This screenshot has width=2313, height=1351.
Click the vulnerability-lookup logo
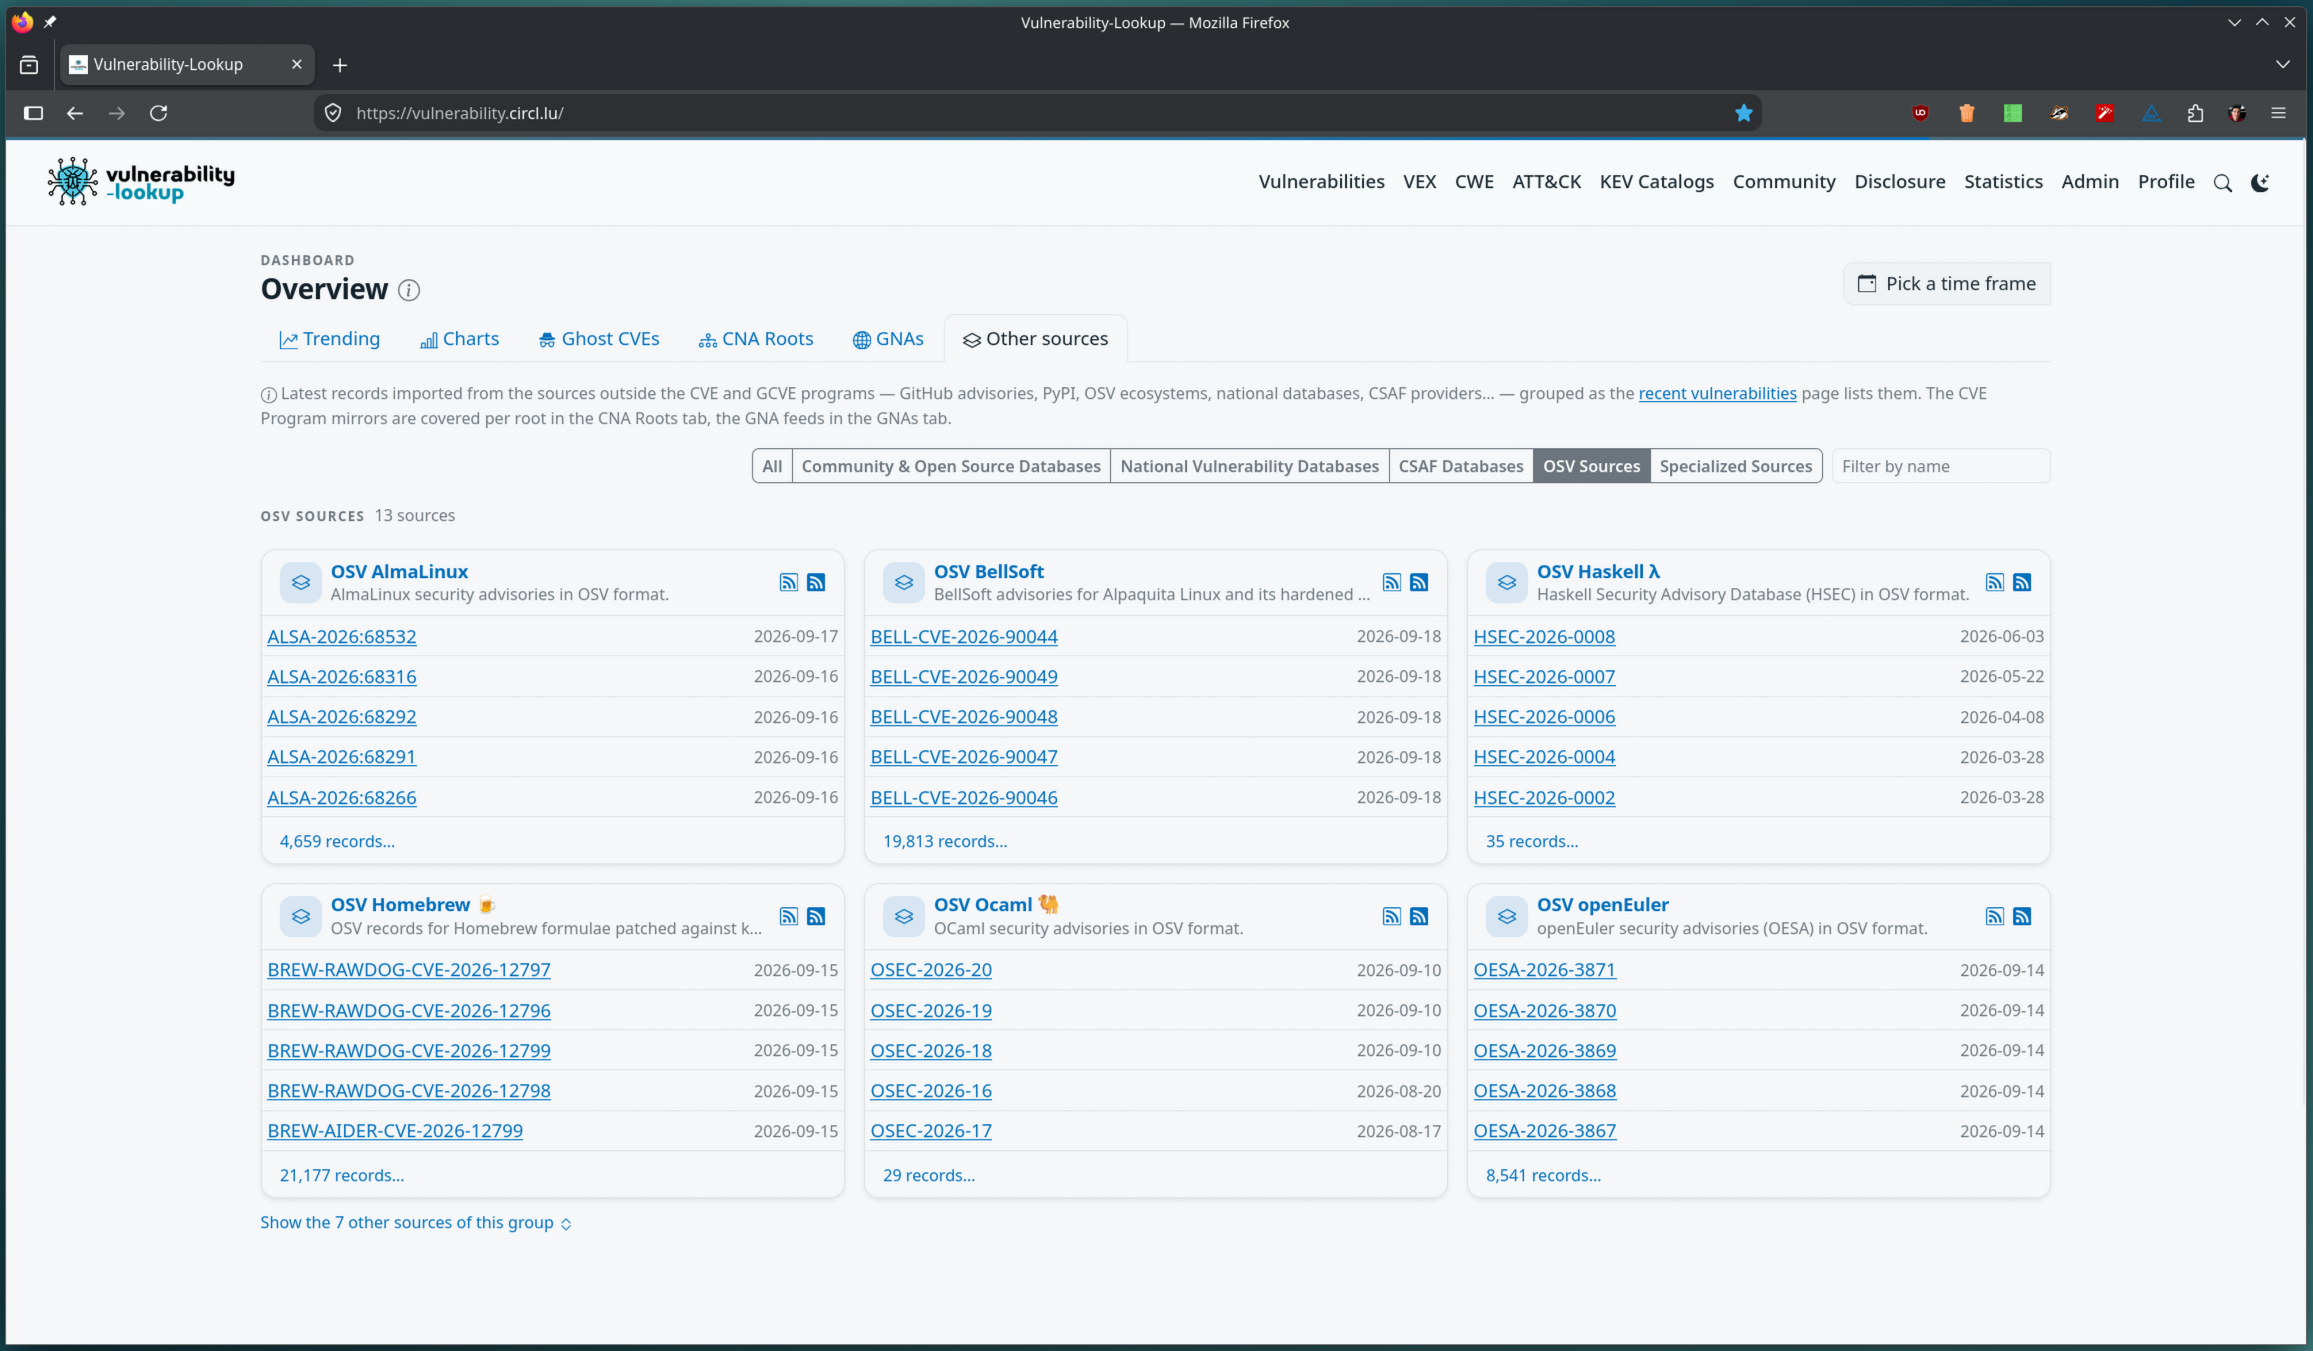pyautogui.click(x=141, y=182)
